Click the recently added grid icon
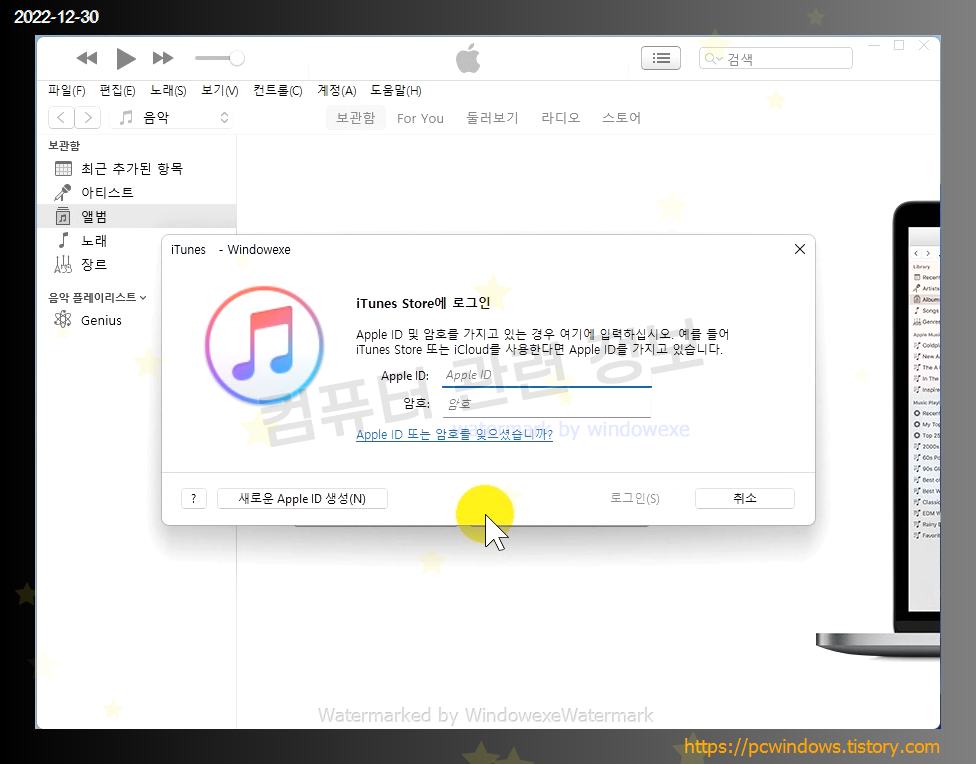 click(63, 169)
